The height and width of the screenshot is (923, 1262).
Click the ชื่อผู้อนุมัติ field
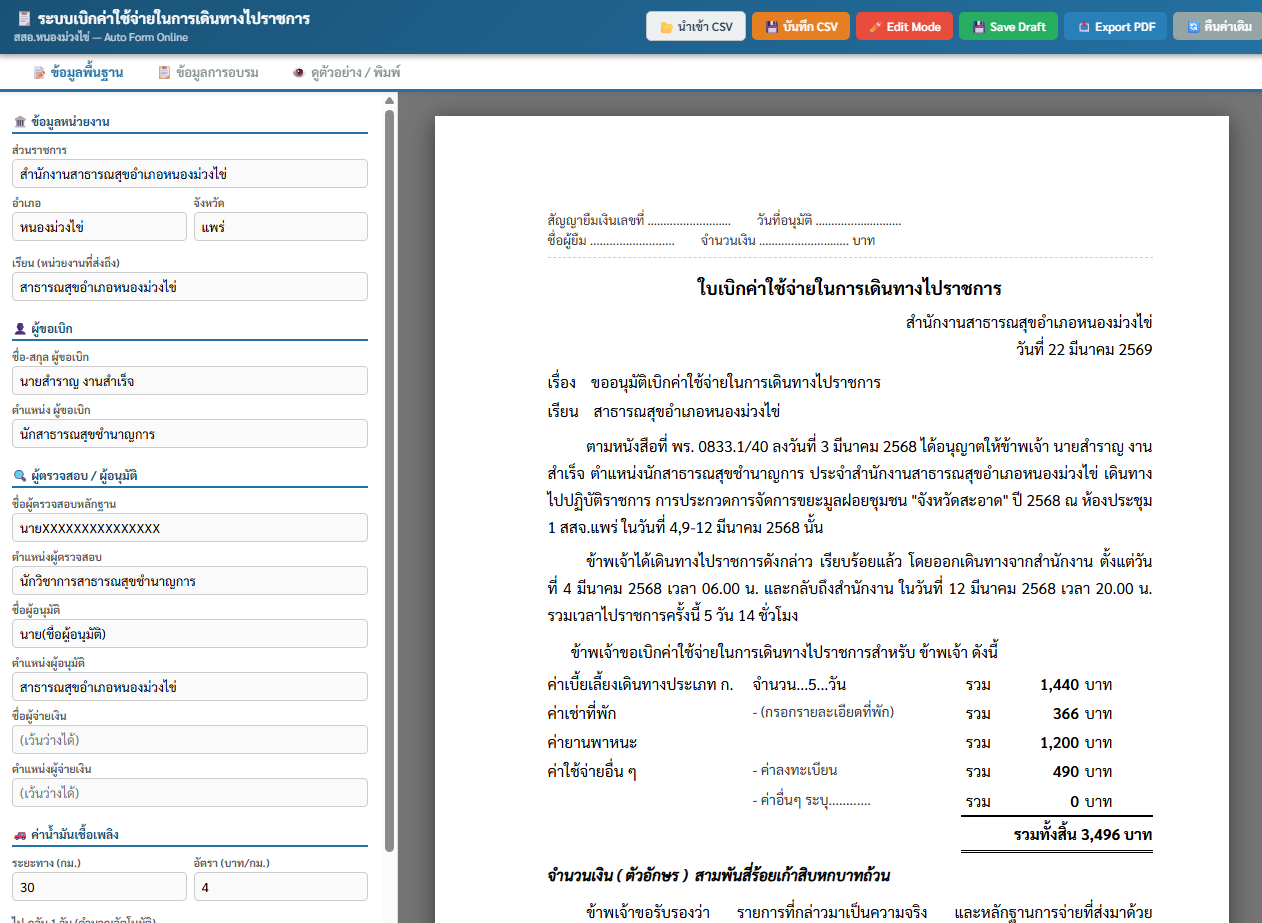tap(190, 634)
